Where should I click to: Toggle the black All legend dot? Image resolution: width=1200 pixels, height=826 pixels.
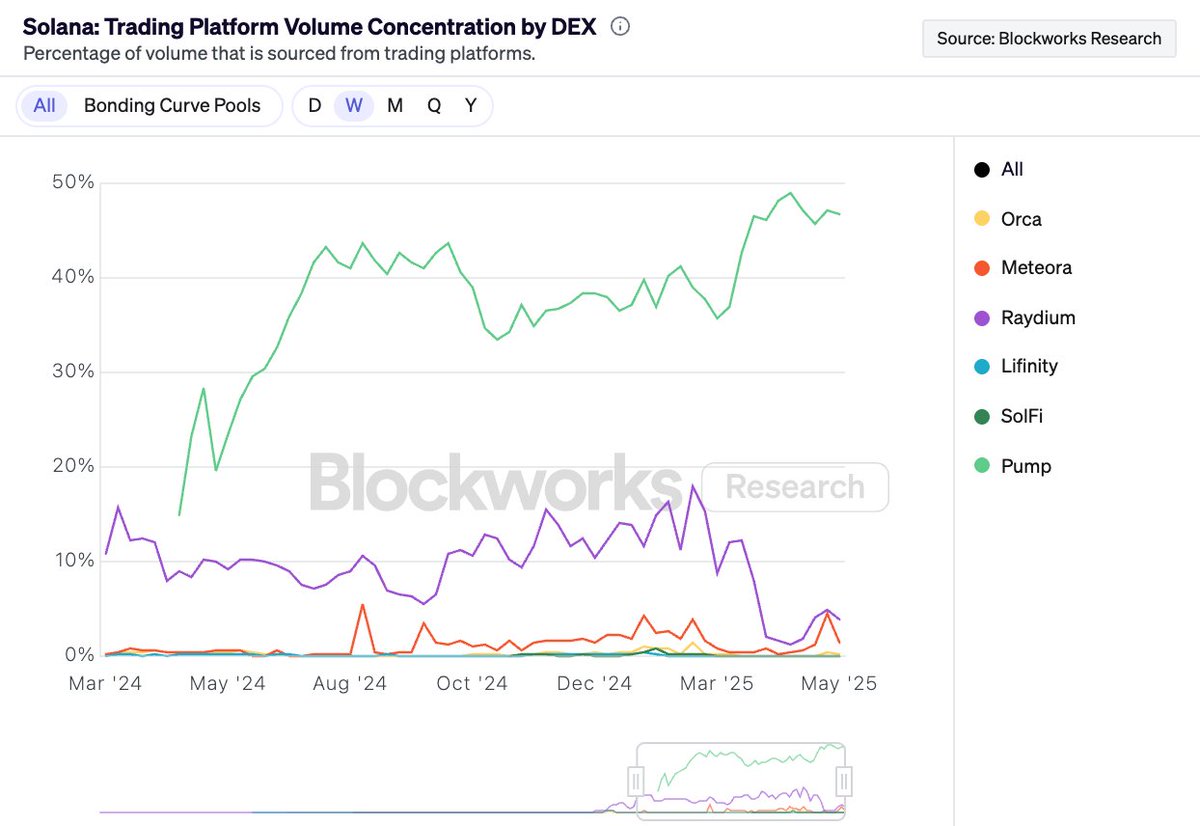982,170
